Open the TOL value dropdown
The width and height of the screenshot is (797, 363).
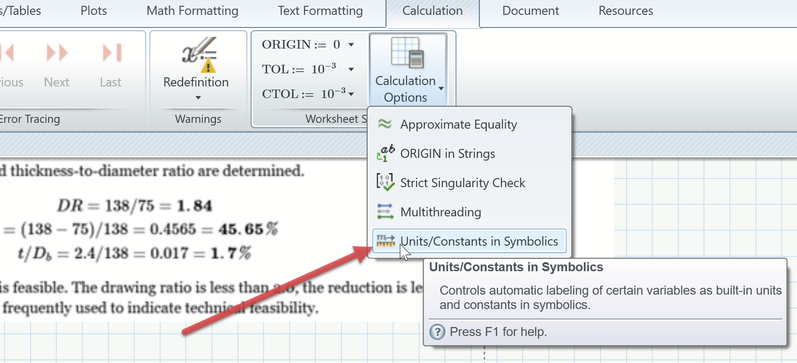pos(351,69)
